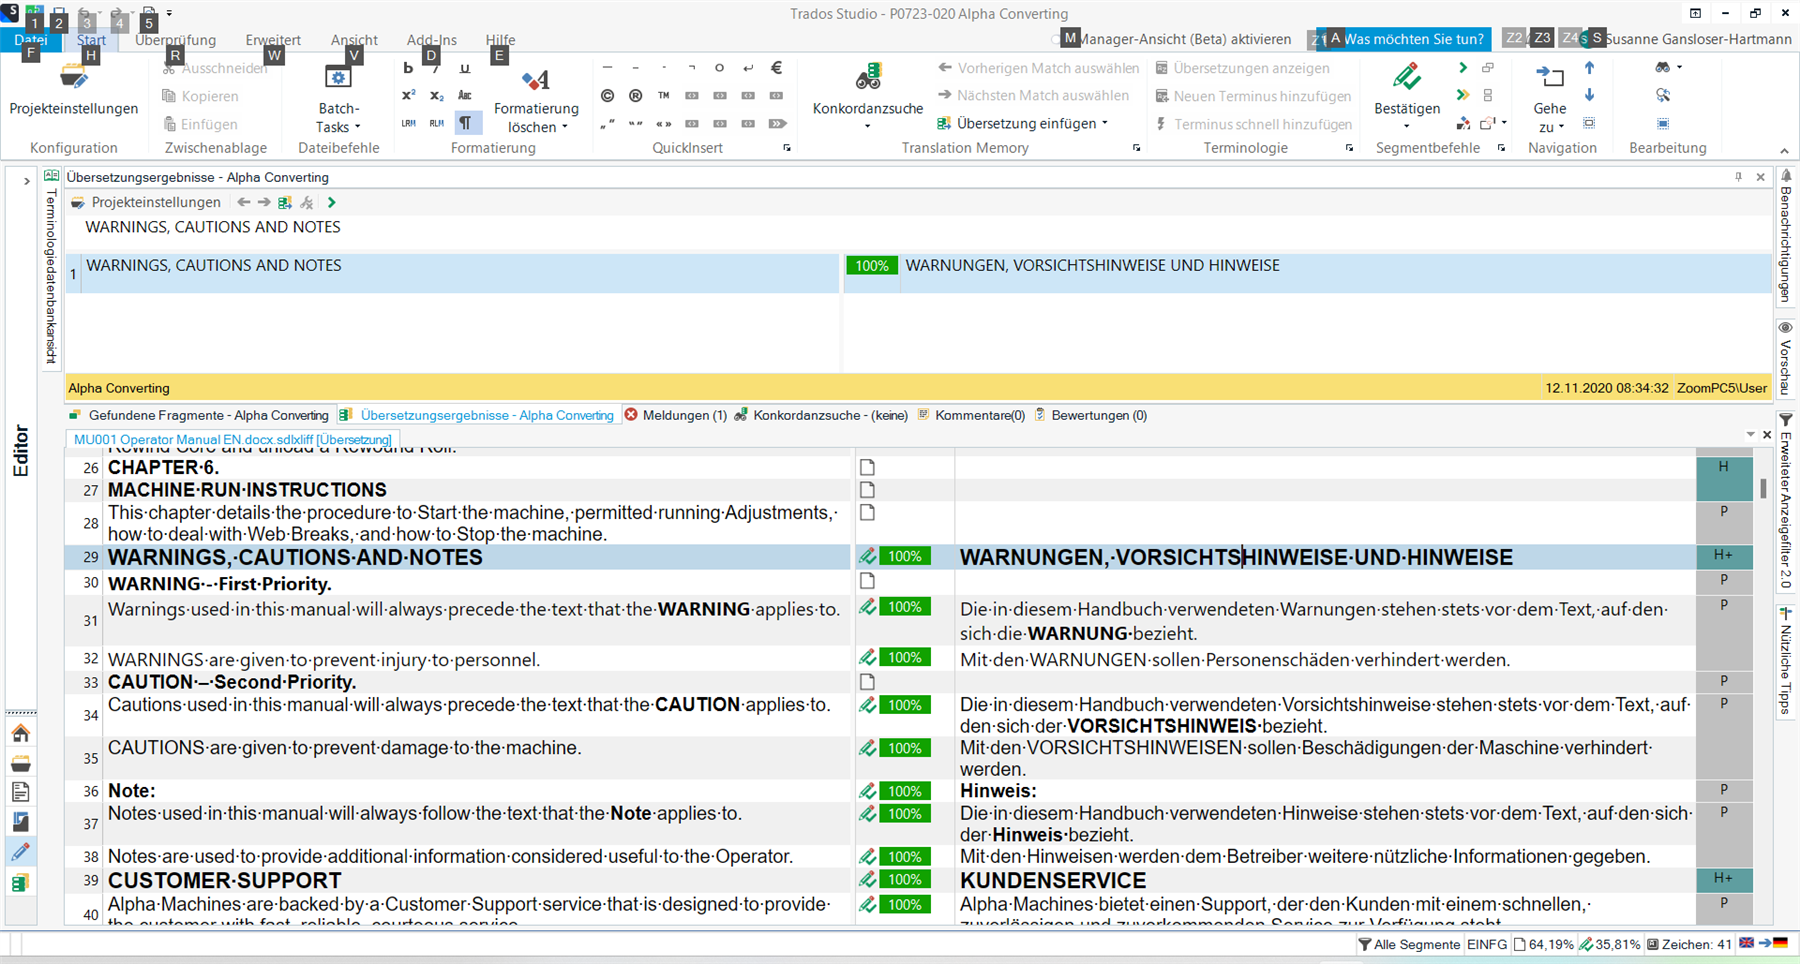The height and width of the screenshot is (964, 1800).
Task: Collapse the ribbon with the chevron
Action: [1785, 150]
